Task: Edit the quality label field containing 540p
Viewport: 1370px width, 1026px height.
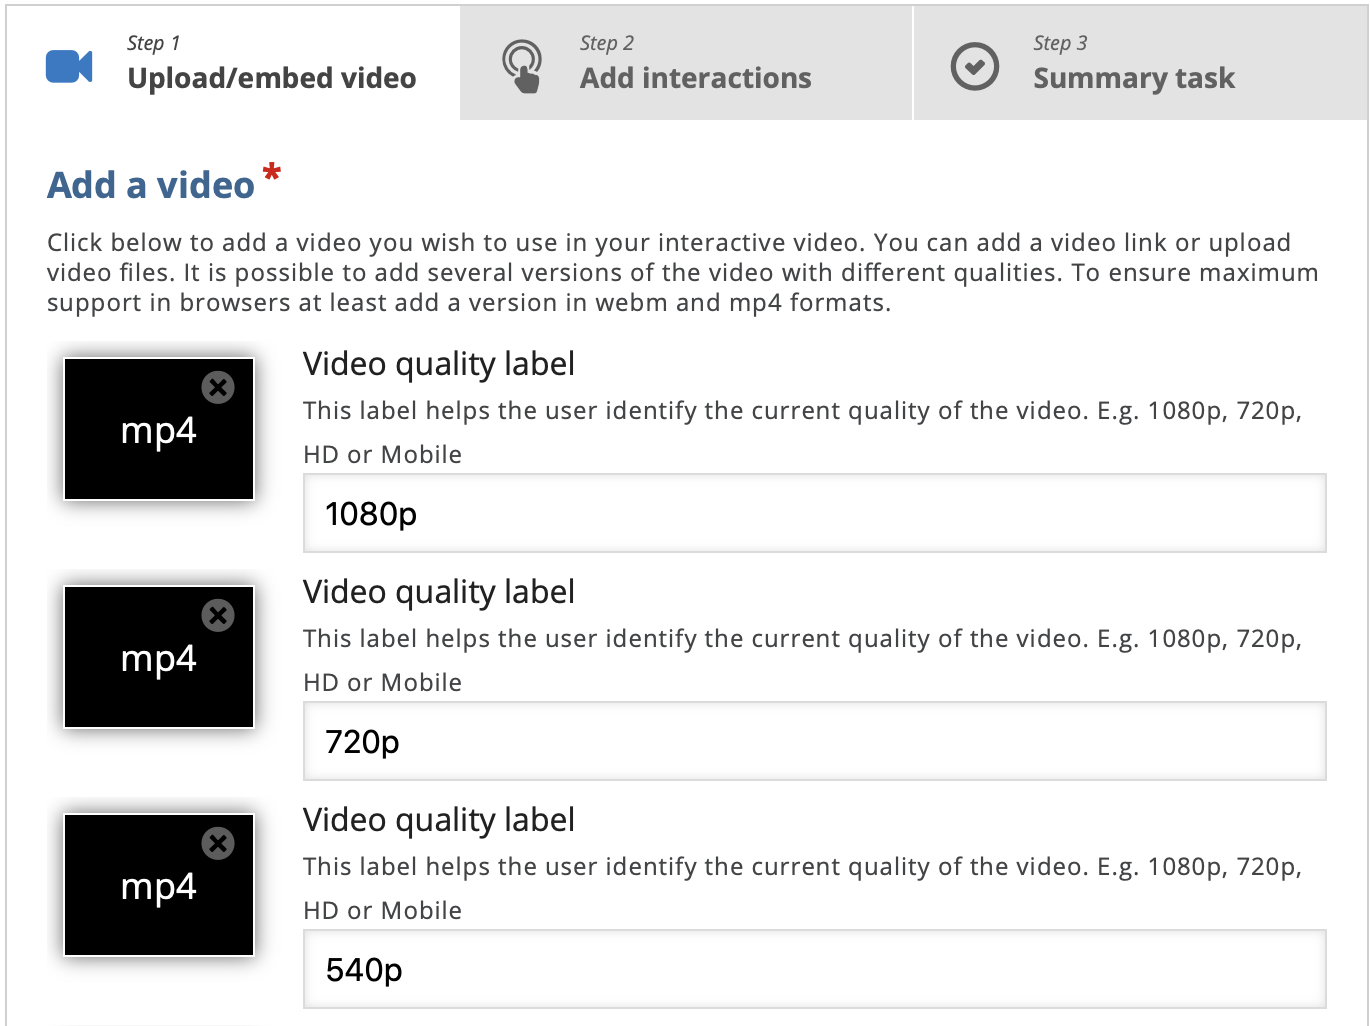Action: coord(815,969)
